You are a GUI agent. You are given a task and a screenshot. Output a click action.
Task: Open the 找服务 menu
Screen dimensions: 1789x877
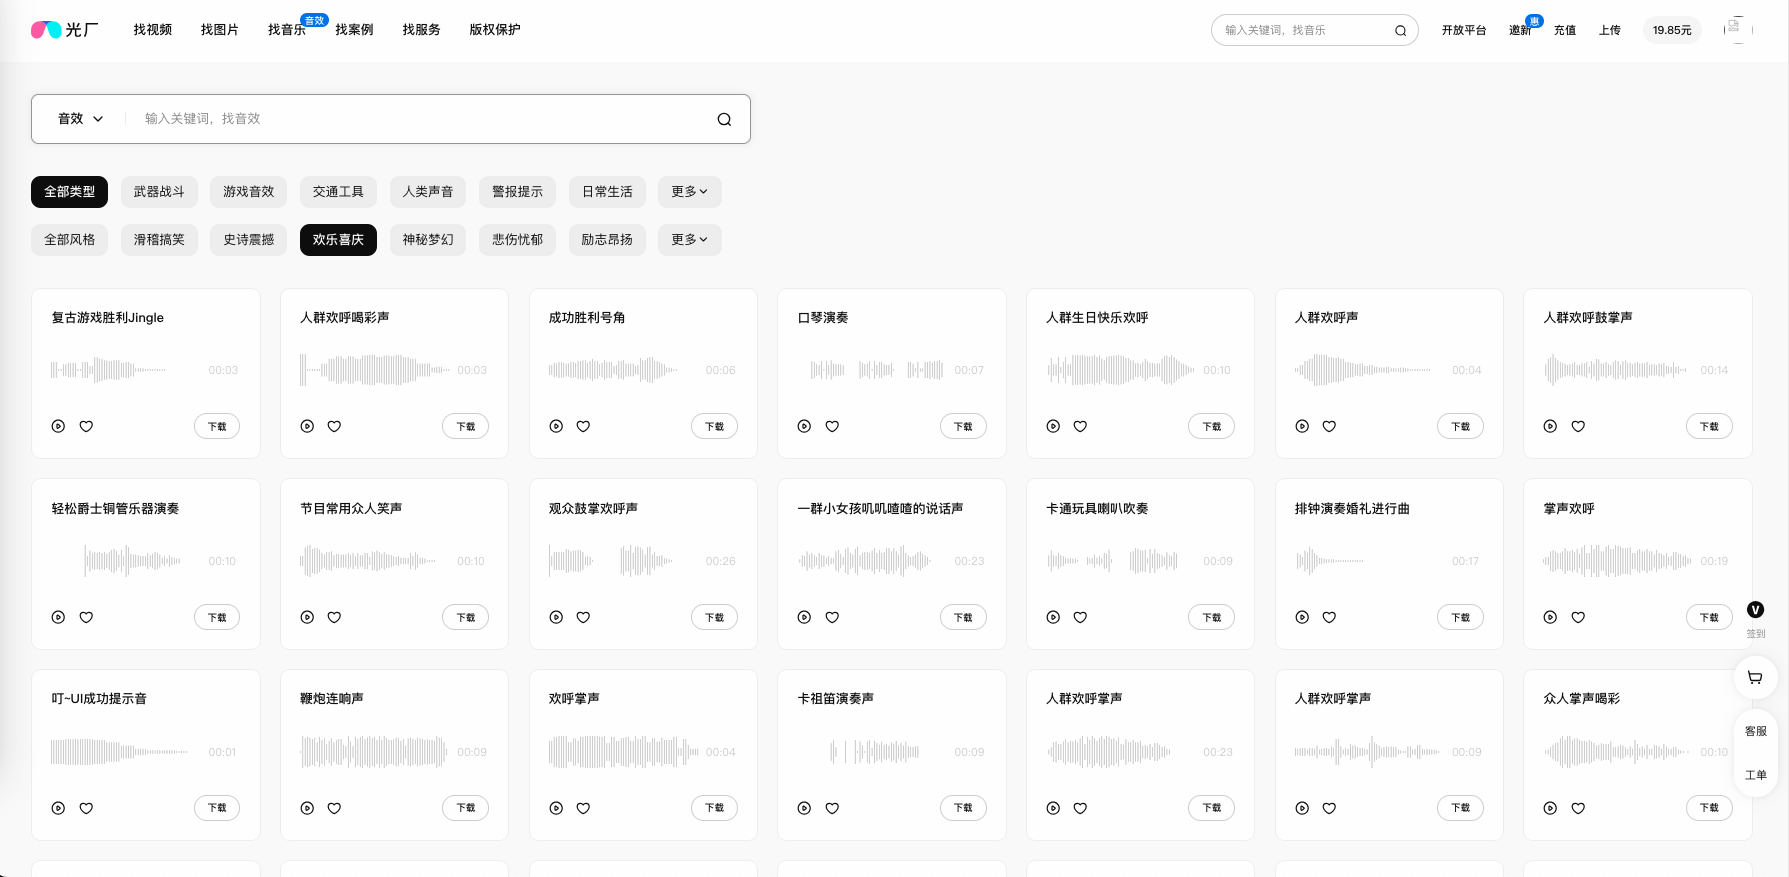click(421, 30)
